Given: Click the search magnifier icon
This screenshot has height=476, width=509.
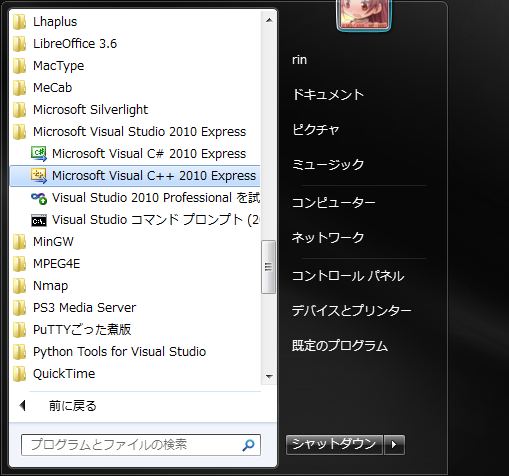Looking at the screenshot, I should [x=248, y=445].
